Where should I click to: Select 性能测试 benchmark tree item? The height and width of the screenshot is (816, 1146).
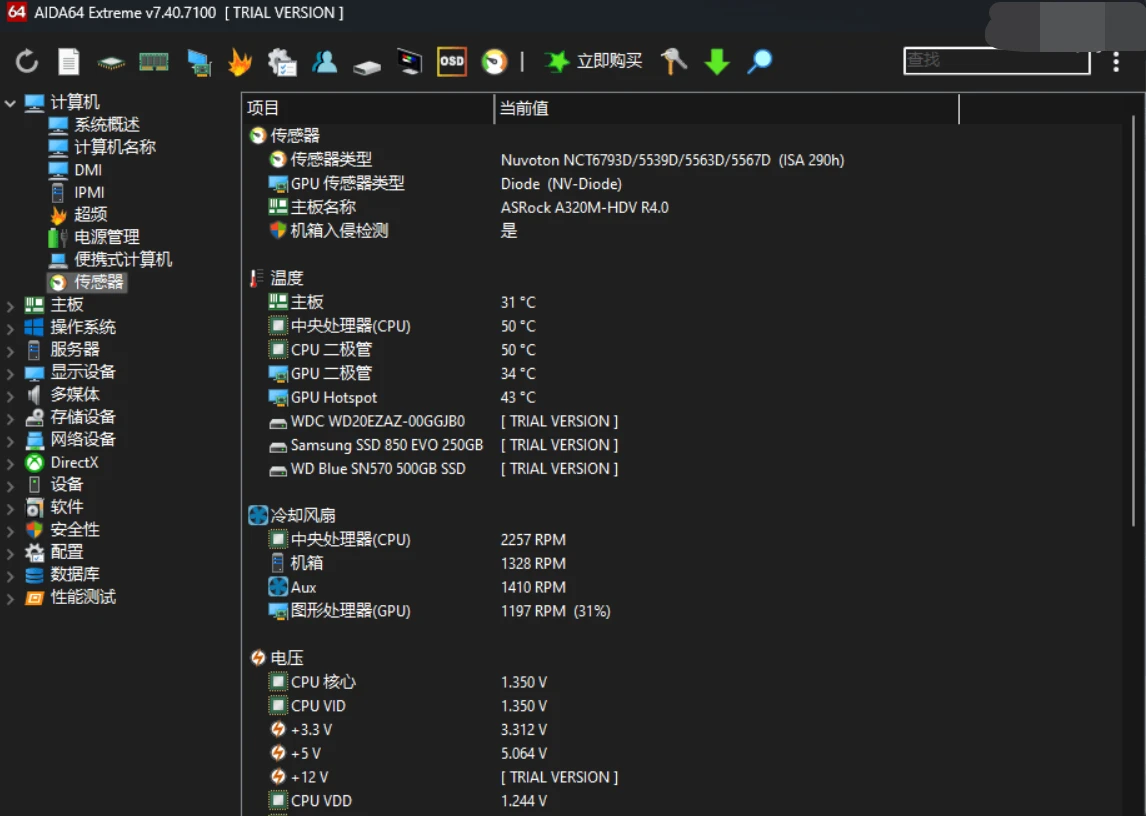tap(83, 597)
